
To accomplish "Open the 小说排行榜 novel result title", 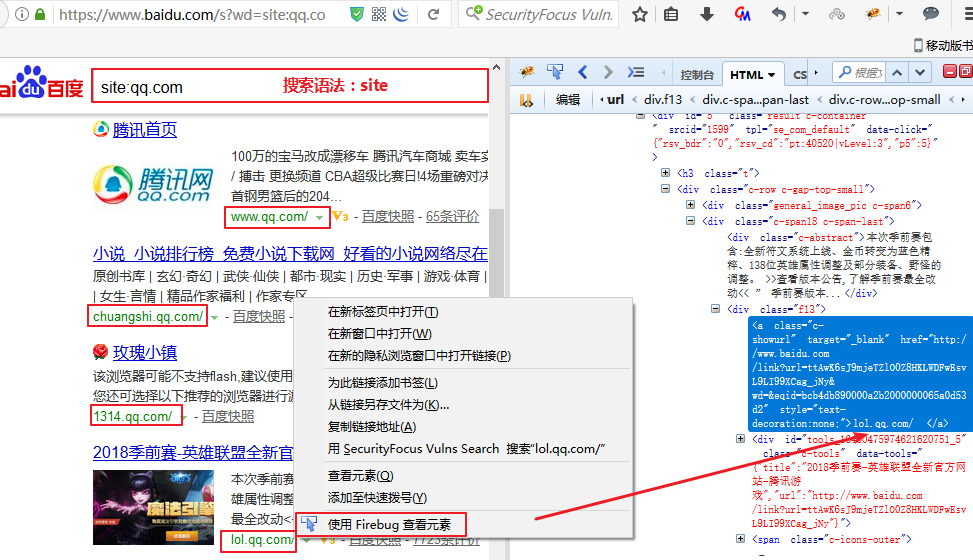I will coord(290,253).
